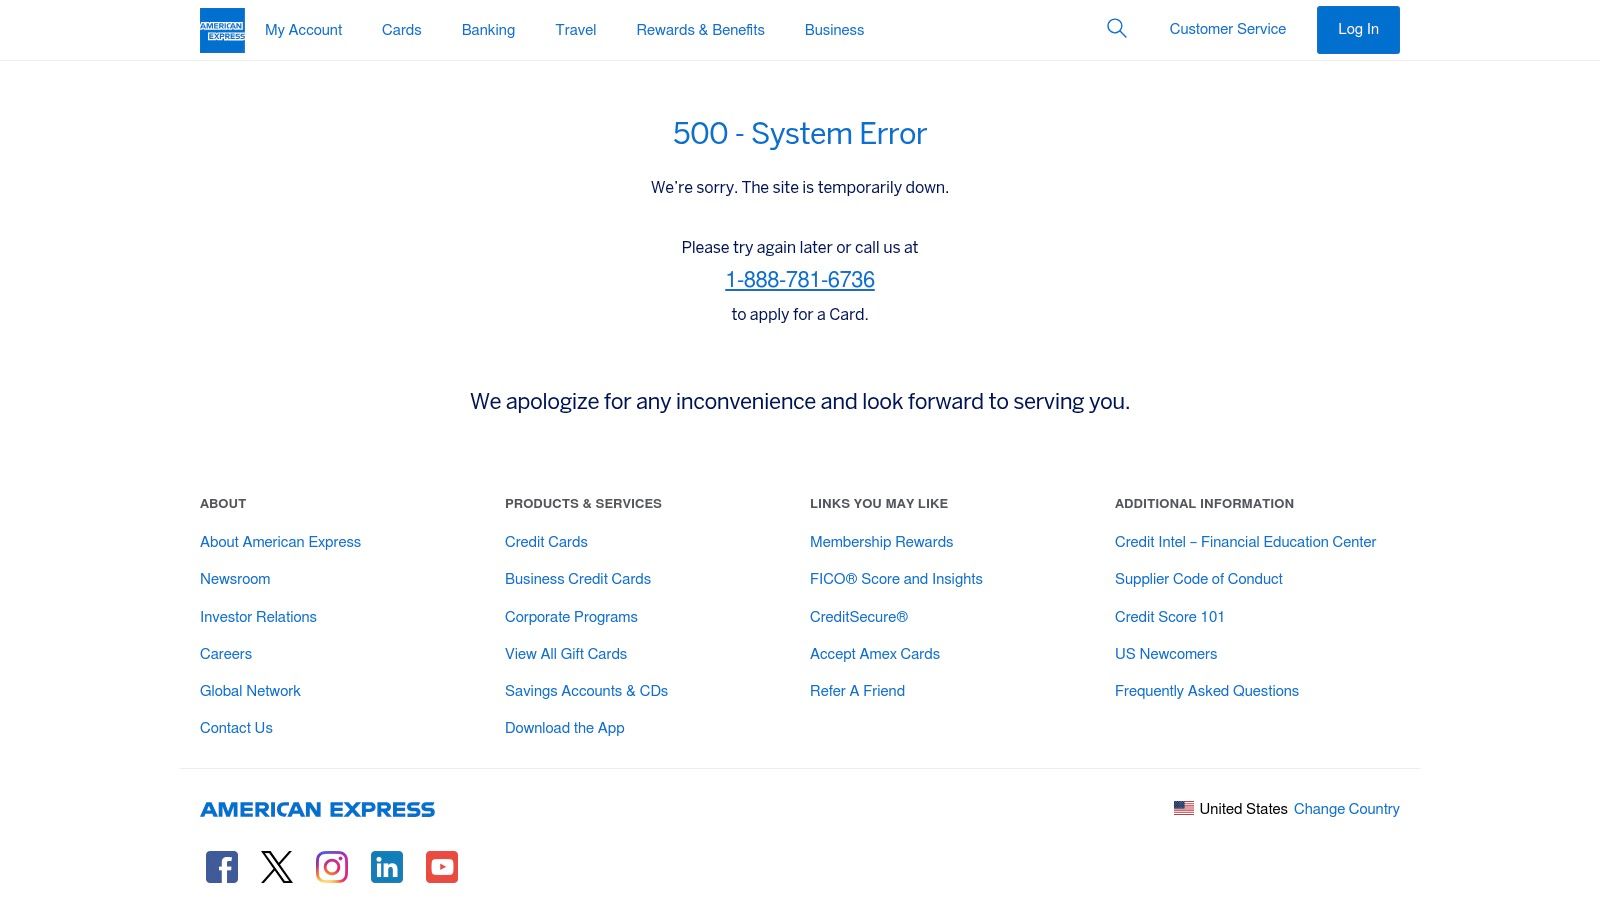This screenshot has height=900, width=1600.
Task: Open the Travel menu
Action: point(576,30)
